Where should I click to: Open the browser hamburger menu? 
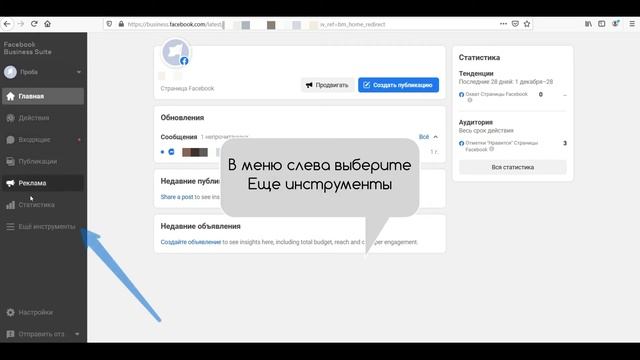632,24
